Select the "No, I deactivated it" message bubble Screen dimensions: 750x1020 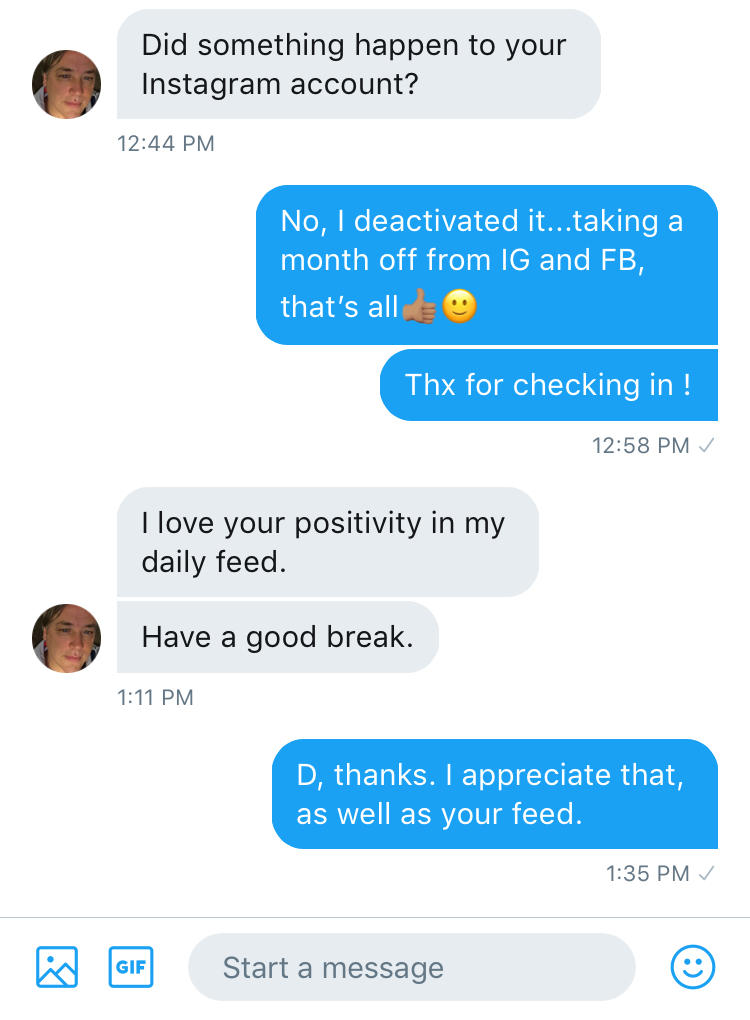click(486, 264)
